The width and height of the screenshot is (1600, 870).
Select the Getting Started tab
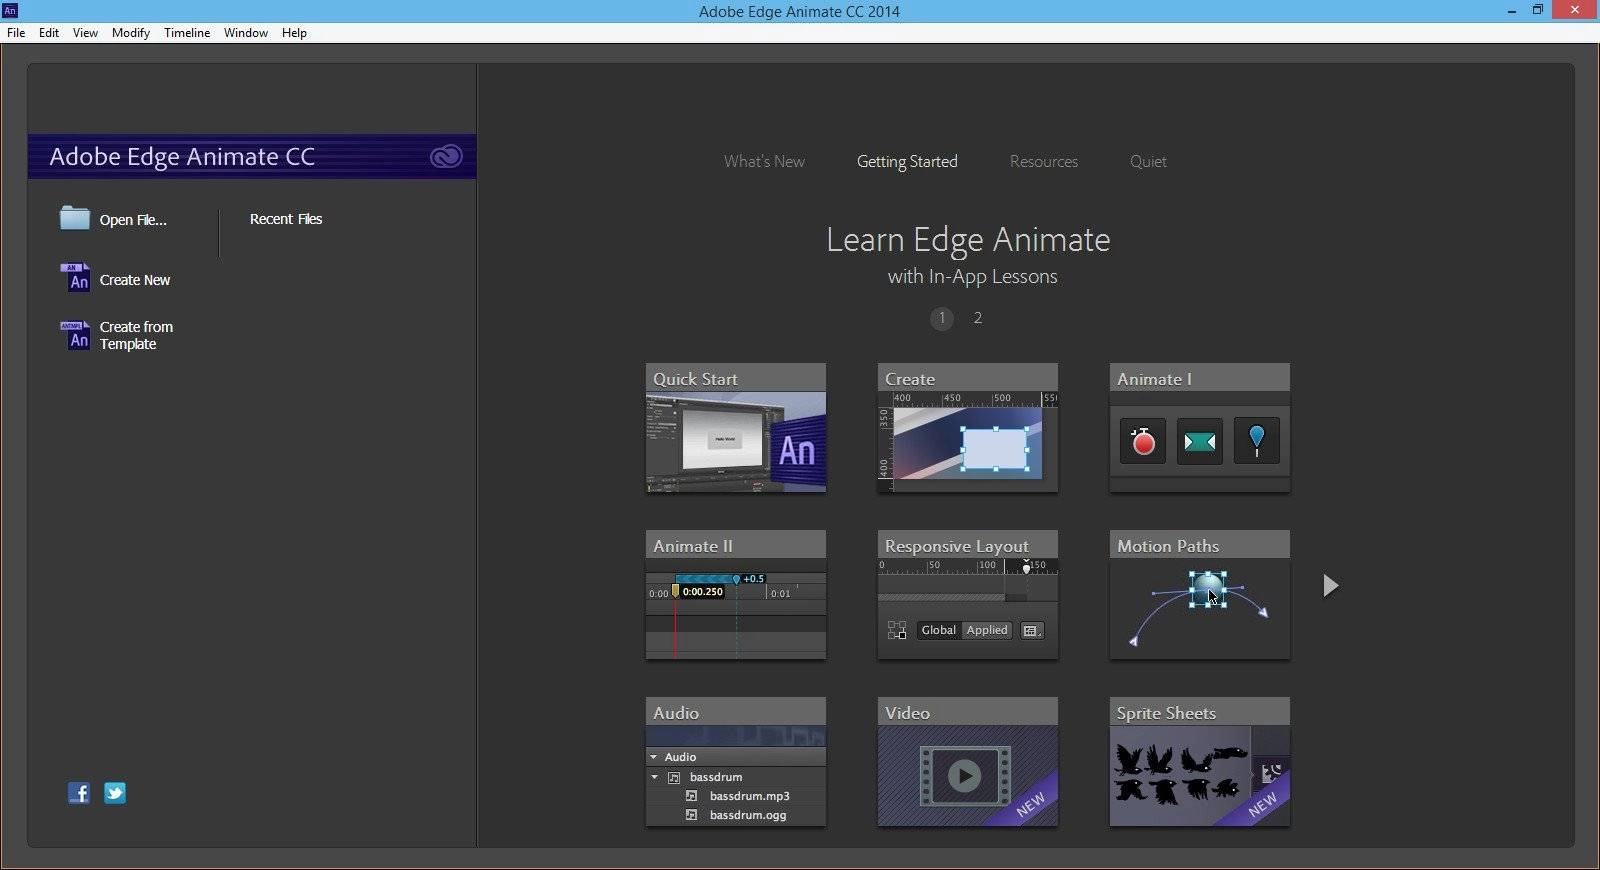point(907,162)
